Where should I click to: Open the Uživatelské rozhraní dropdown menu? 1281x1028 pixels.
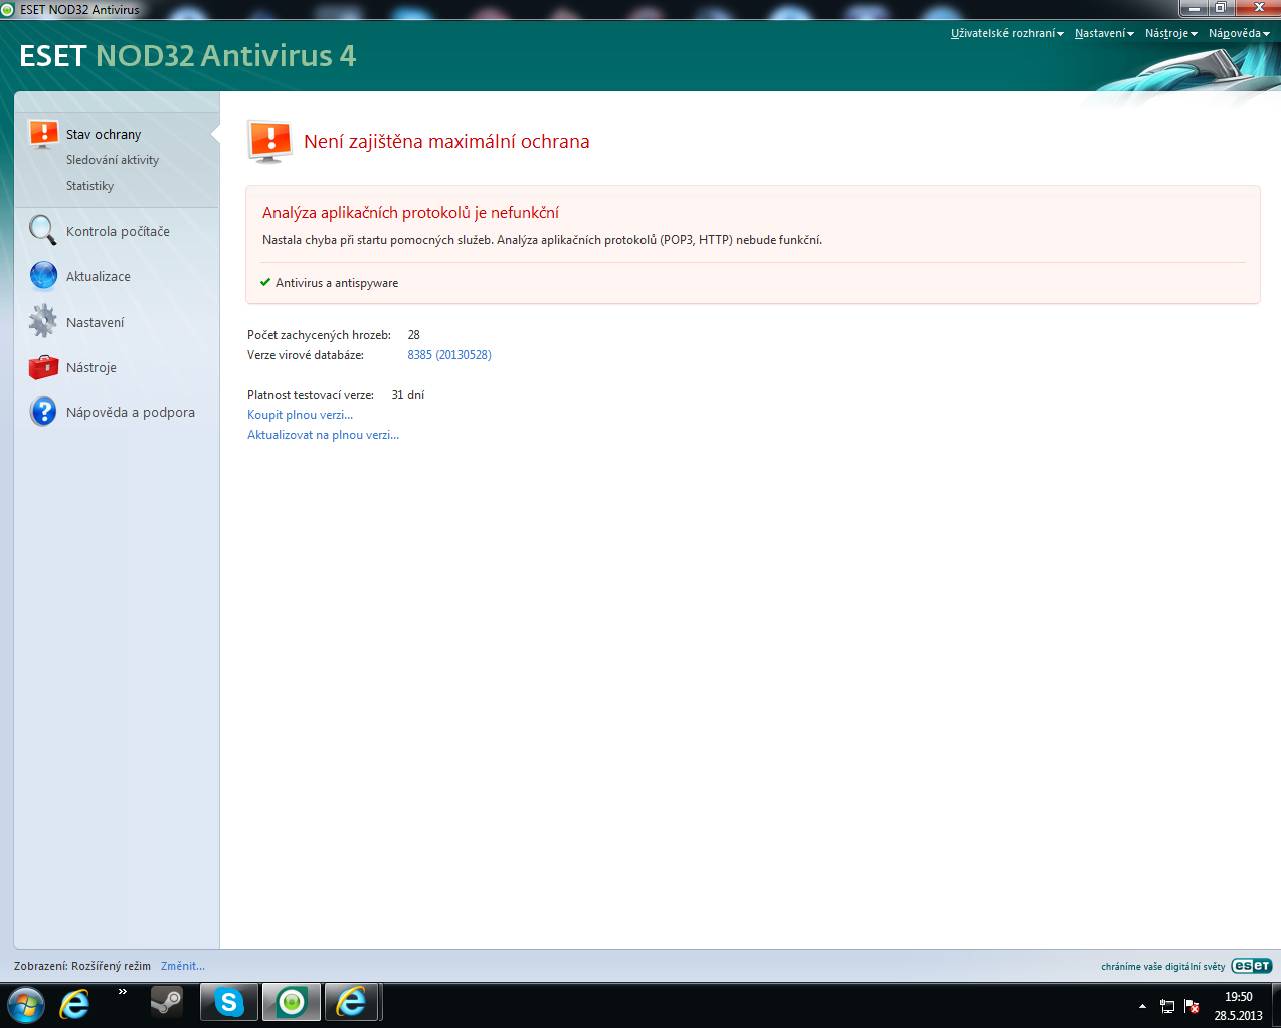coord(1007,33)
